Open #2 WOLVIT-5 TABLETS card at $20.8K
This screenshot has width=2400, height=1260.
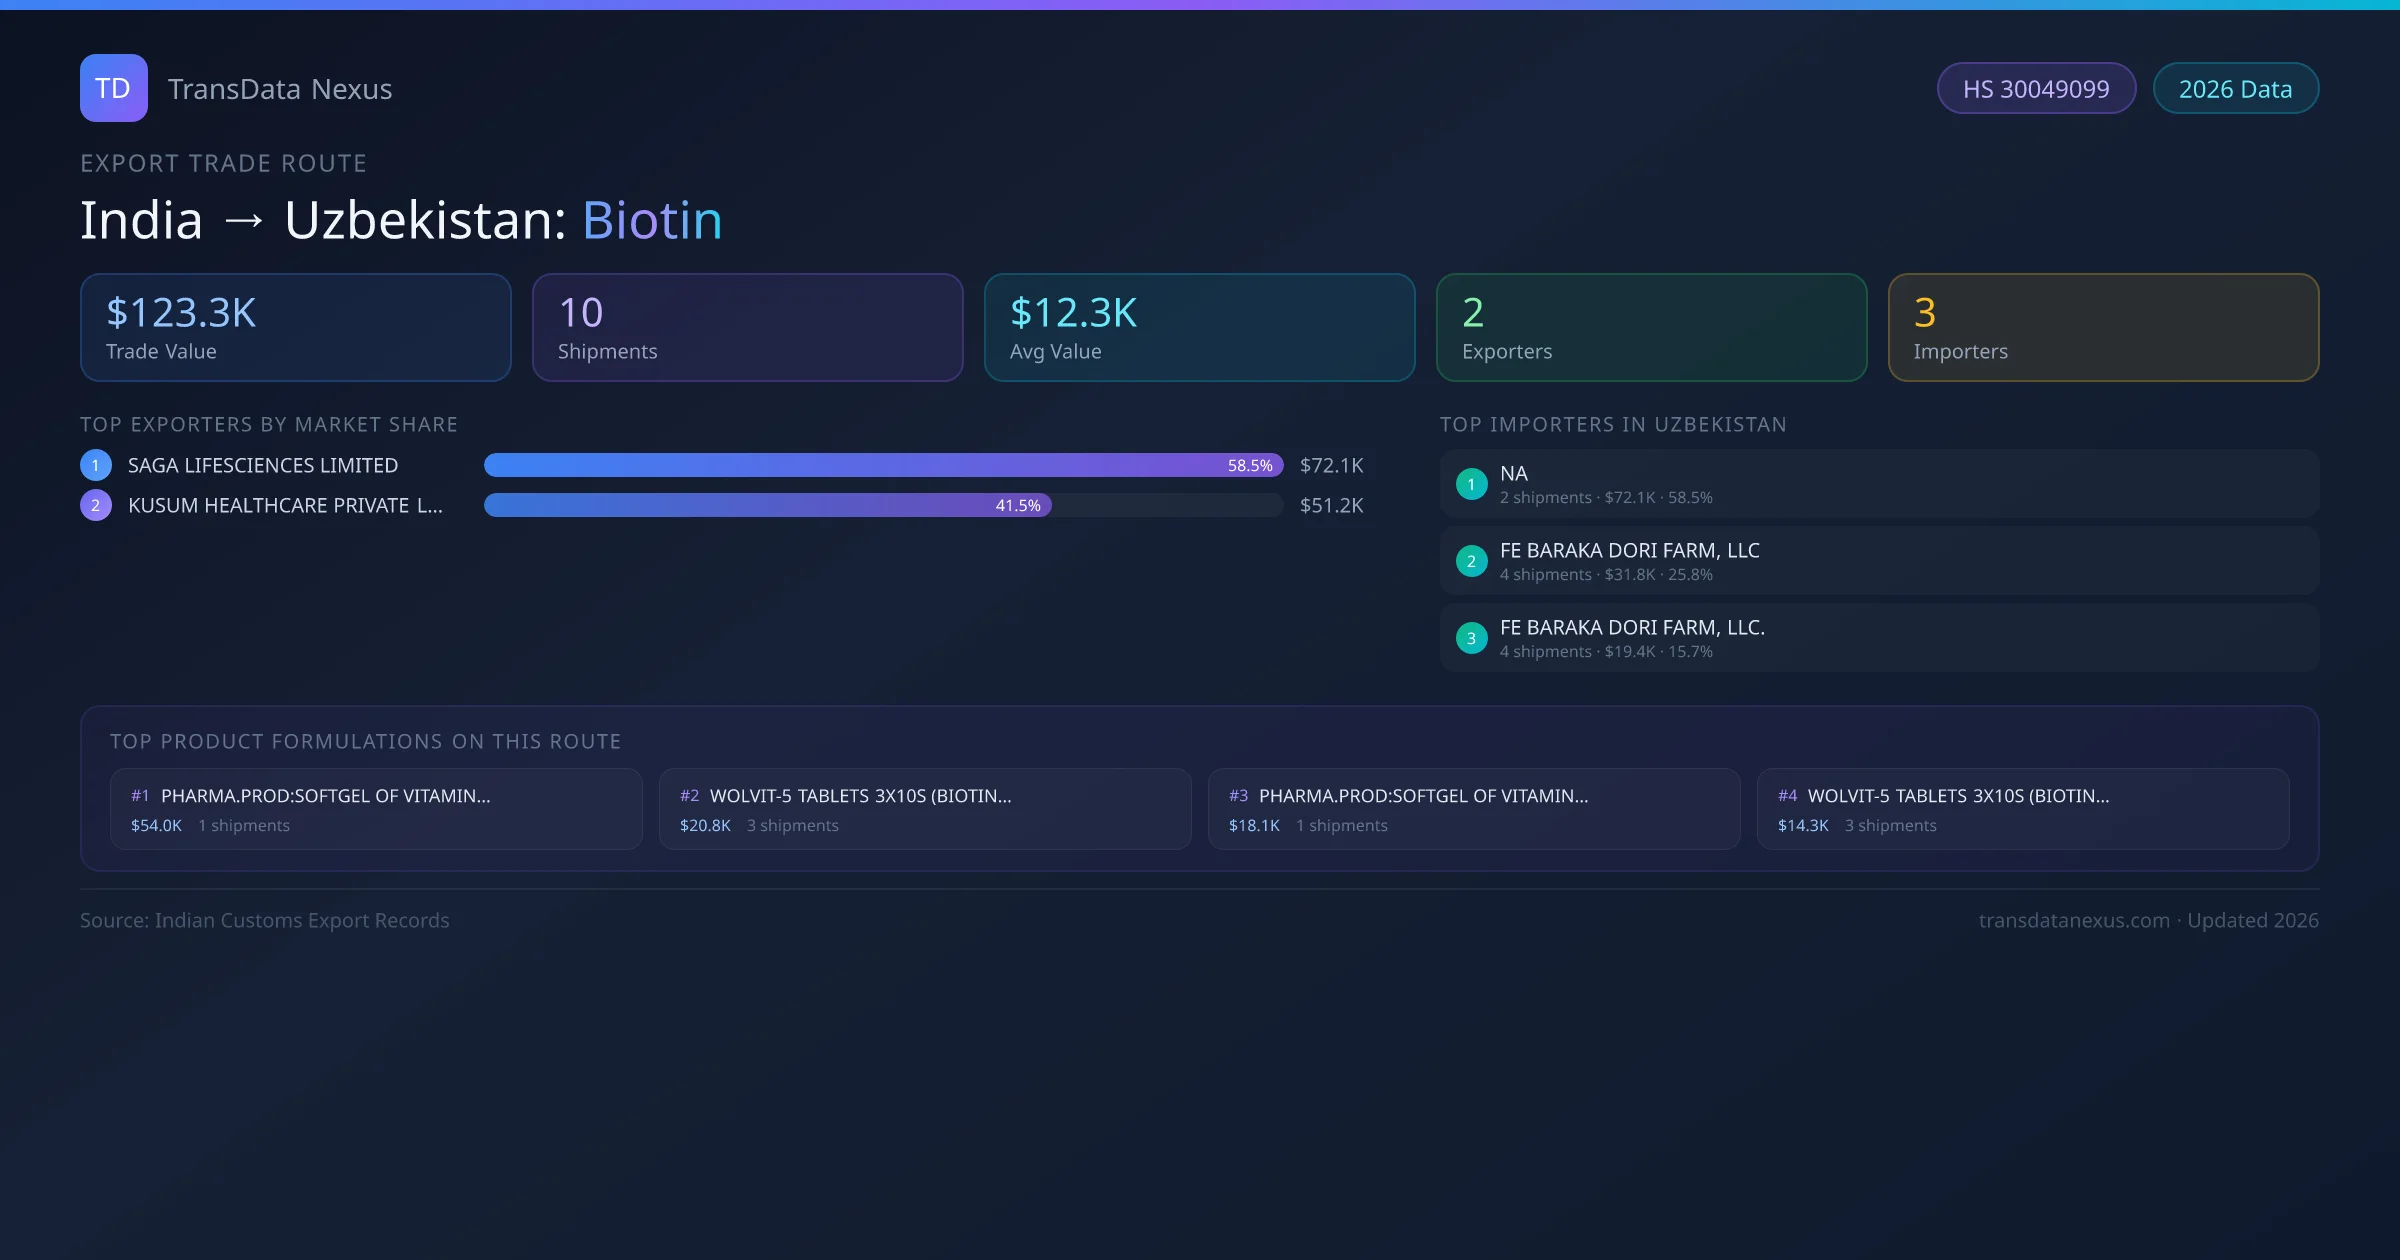coord(925,809)
